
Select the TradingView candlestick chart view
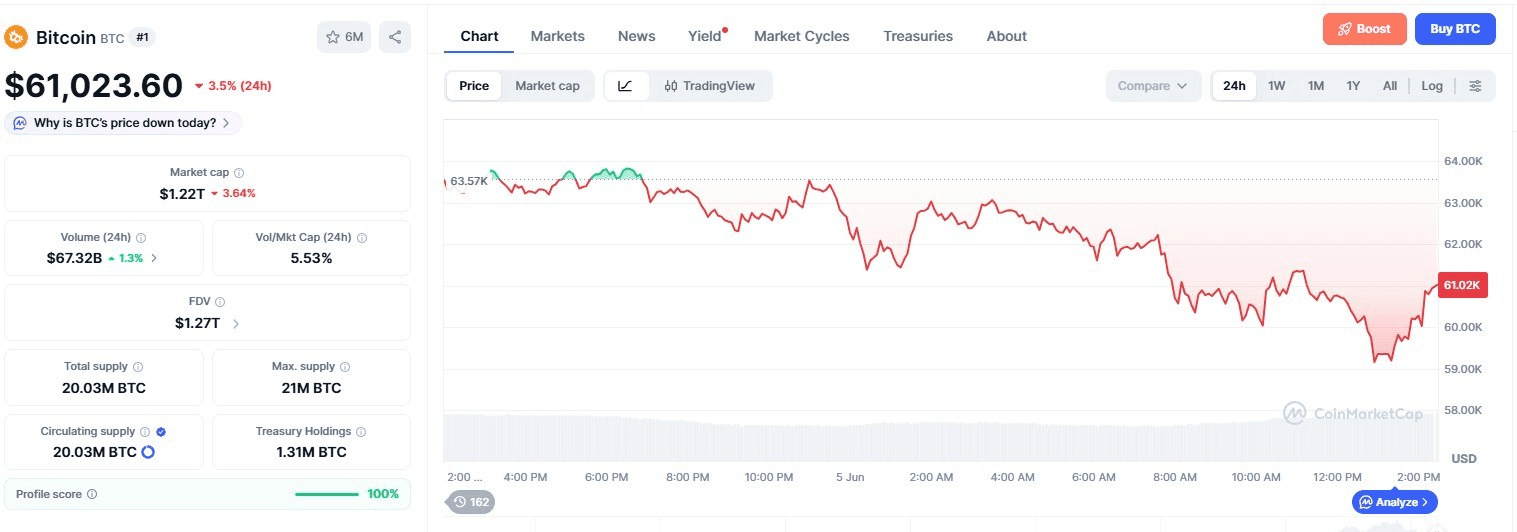(710, 86)
